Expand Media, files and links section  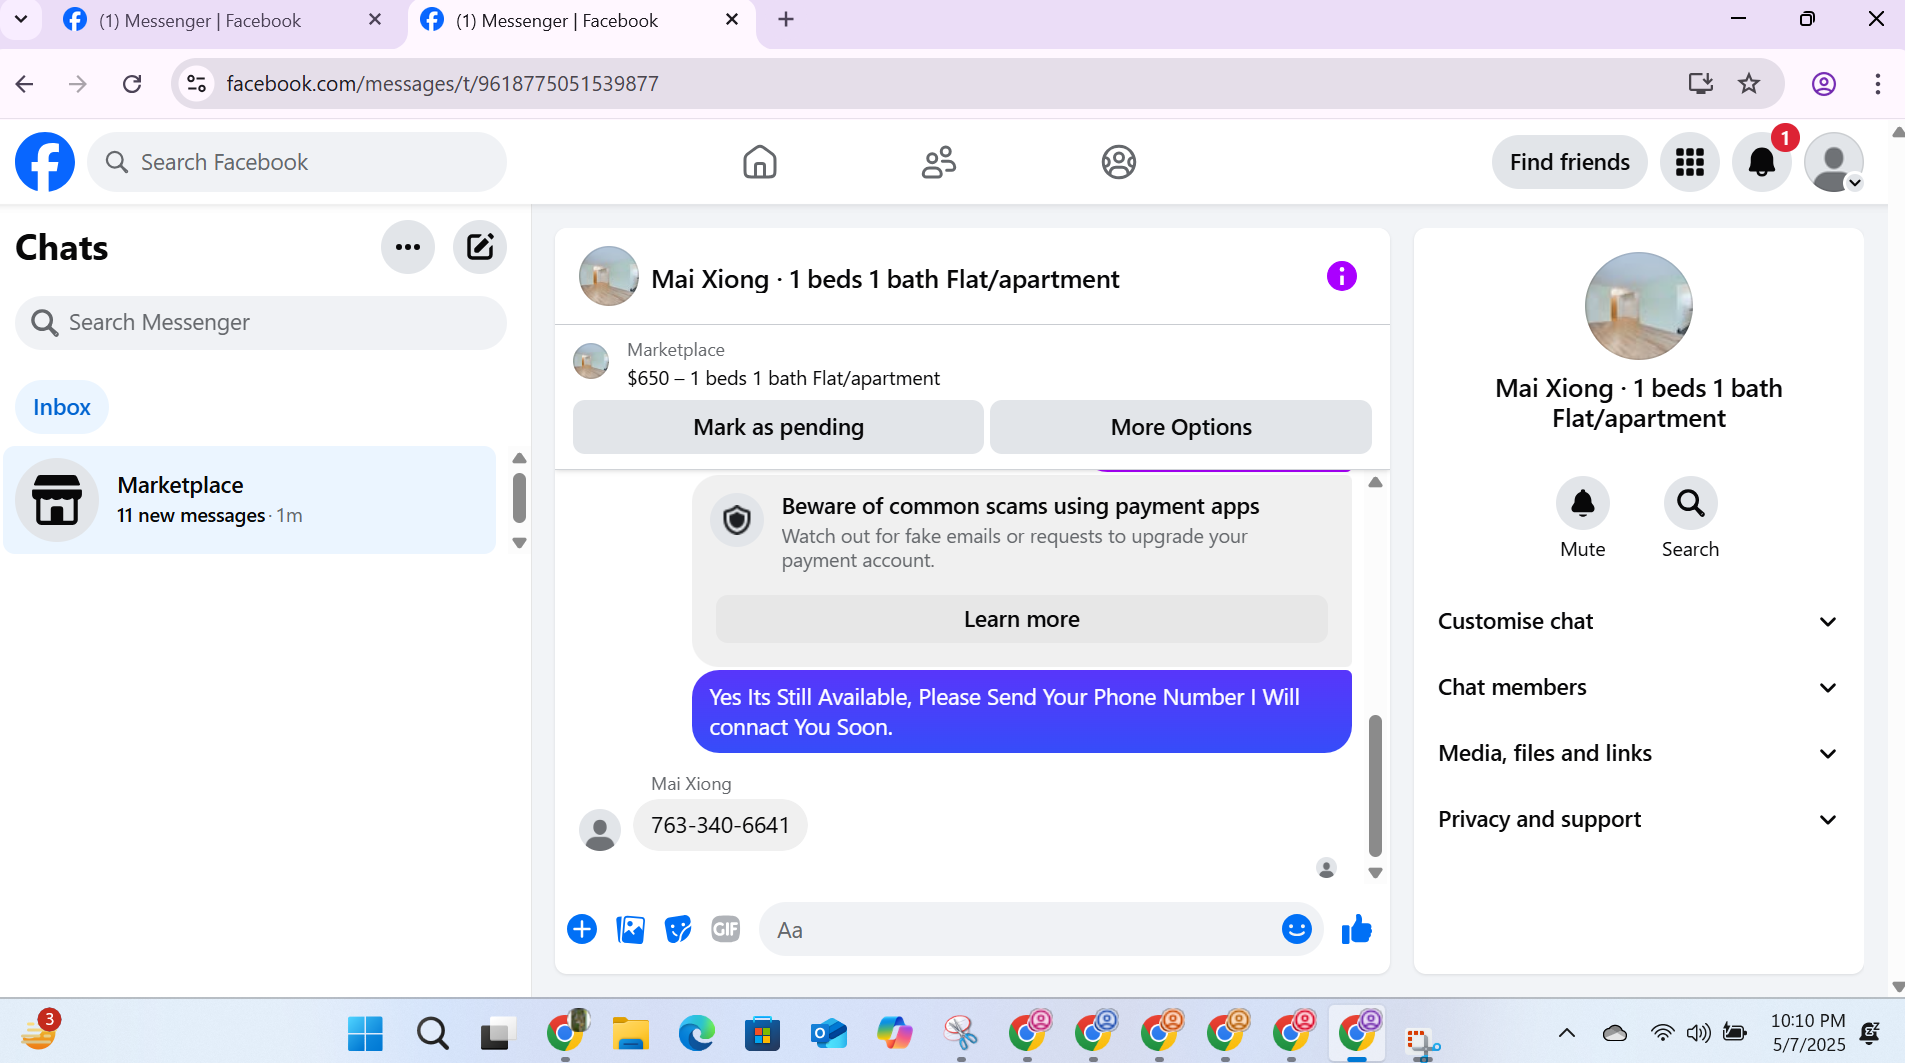point(1637,753)
